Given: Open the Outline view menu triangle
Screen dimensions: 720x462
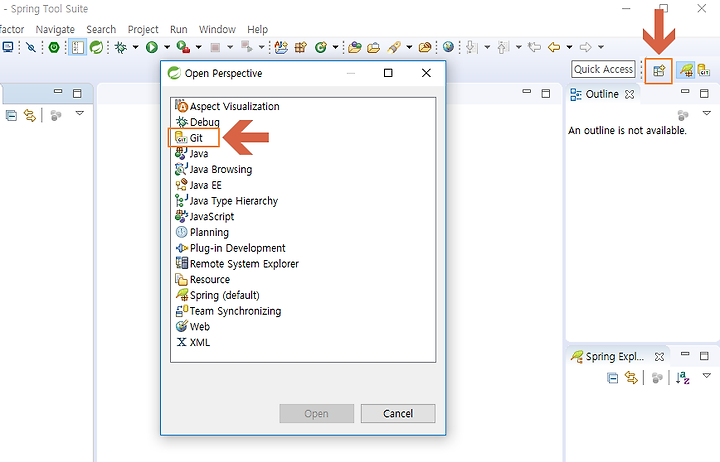Looking at the screenshot, I should click(707, 113).
